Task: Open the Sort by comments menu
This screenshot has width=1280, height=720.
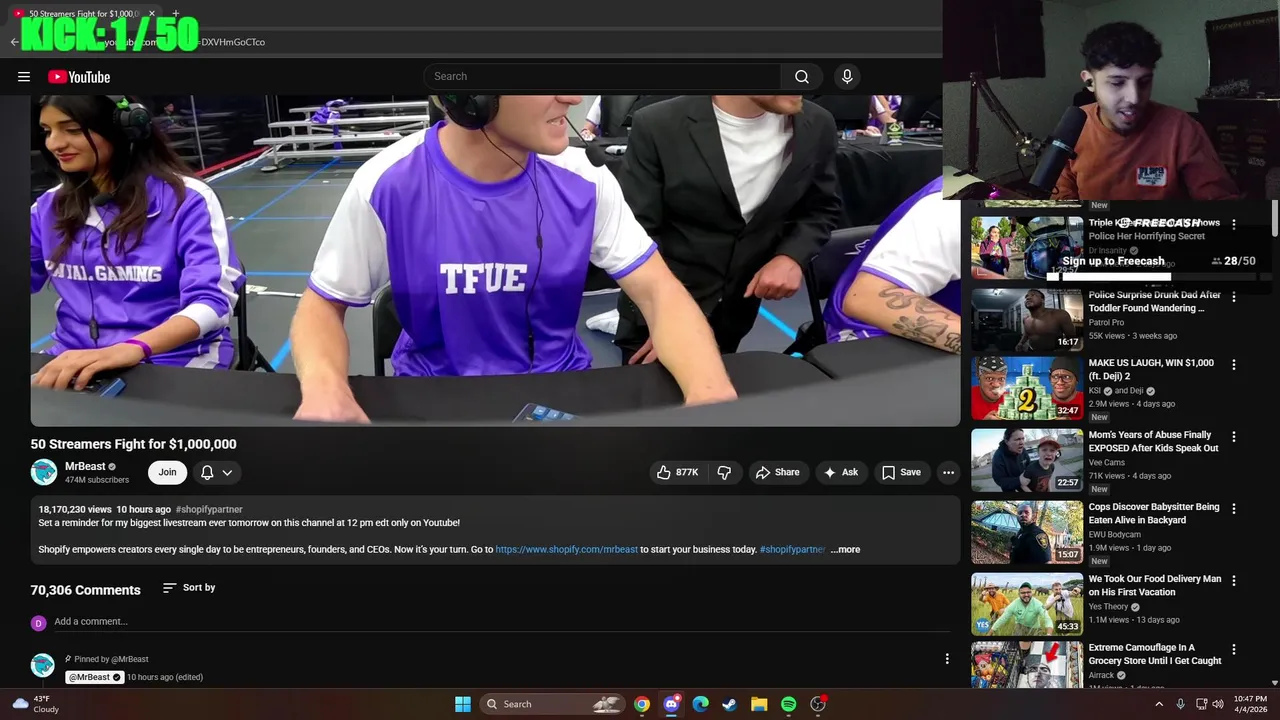Action: click(189, 588)
